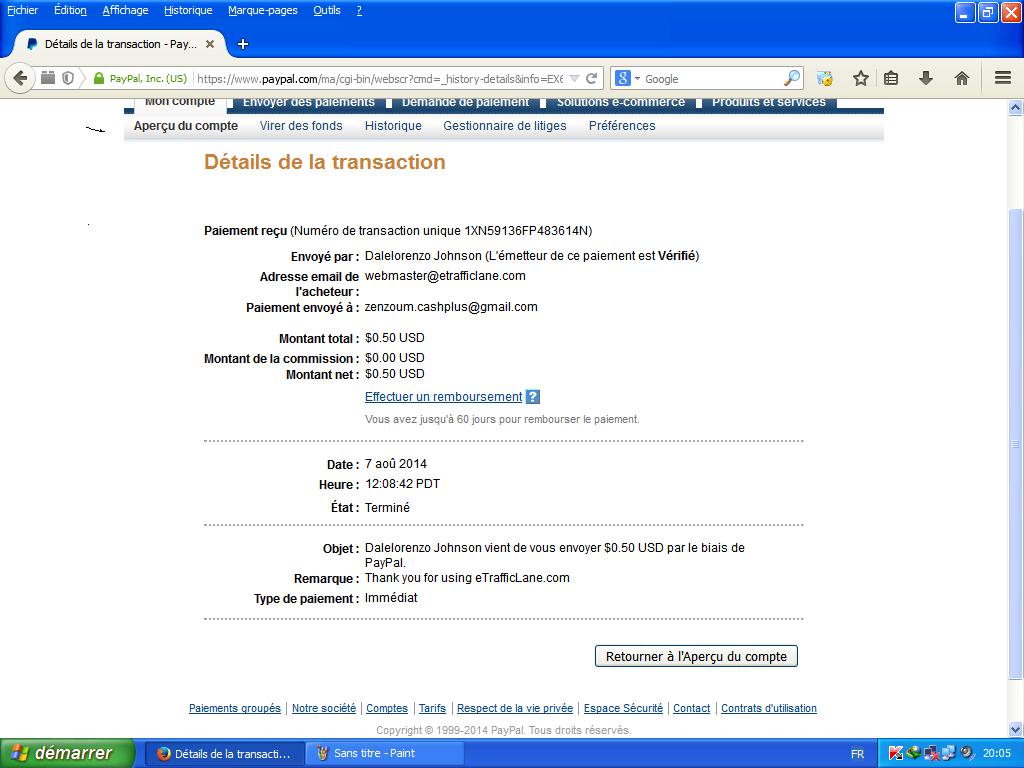The width and height of the screenshot is (1024, 768).
Task: Open Notre société footer link
Action: [324, 708]
